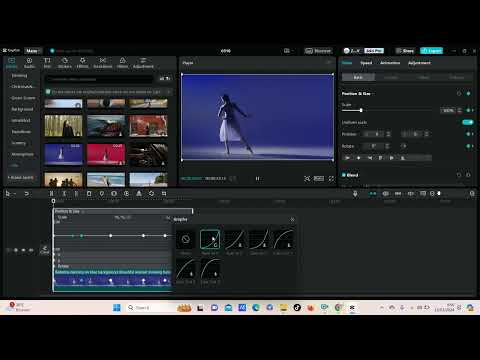Click the Position Y stepper arrows

pyautogui.click(x=426, y=134)
